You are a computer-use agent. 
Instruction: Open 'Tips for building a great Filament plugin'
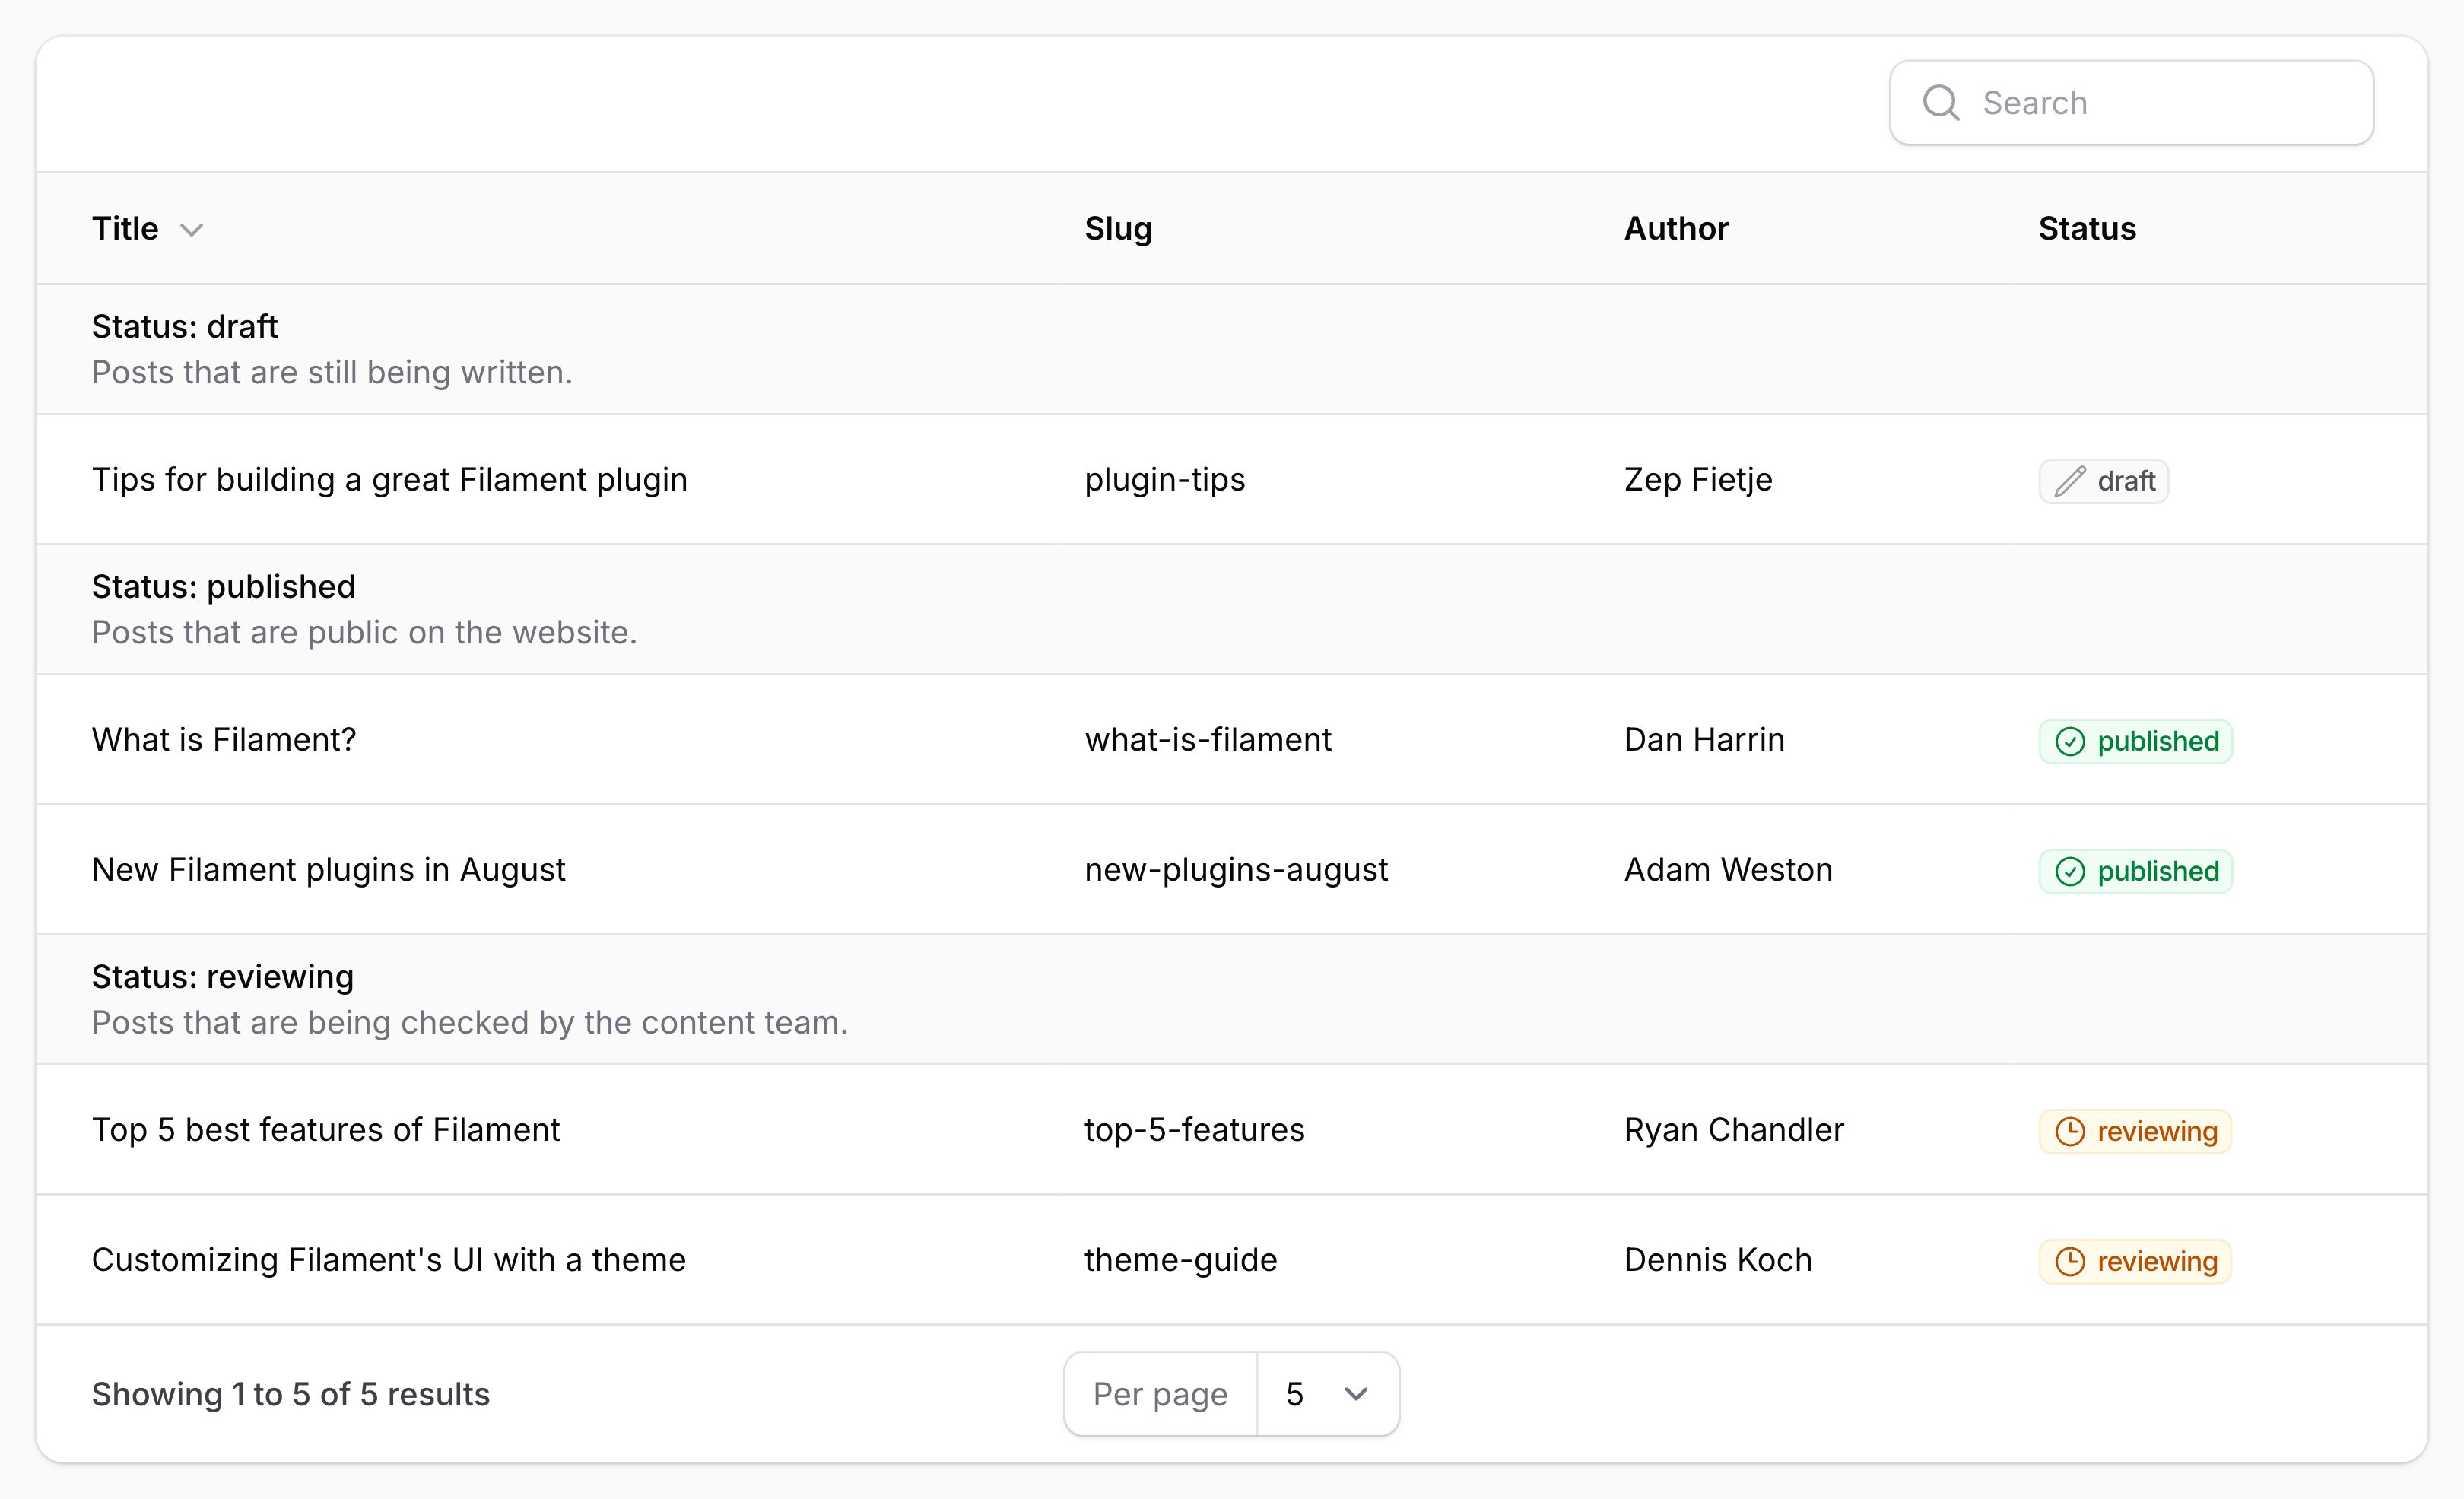390,480
